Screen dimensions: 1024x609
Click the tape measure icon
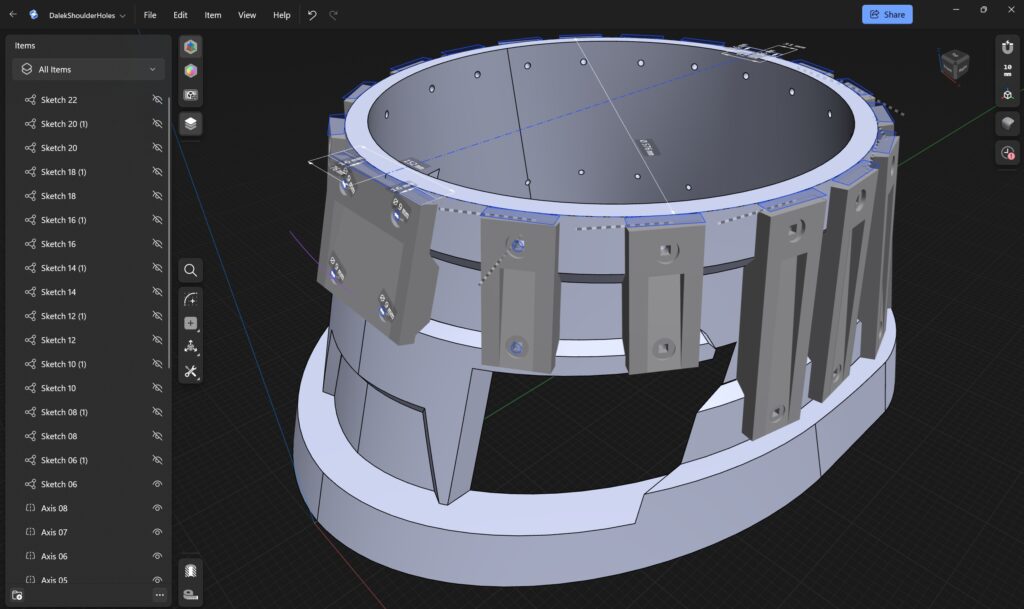pos(190,594)
